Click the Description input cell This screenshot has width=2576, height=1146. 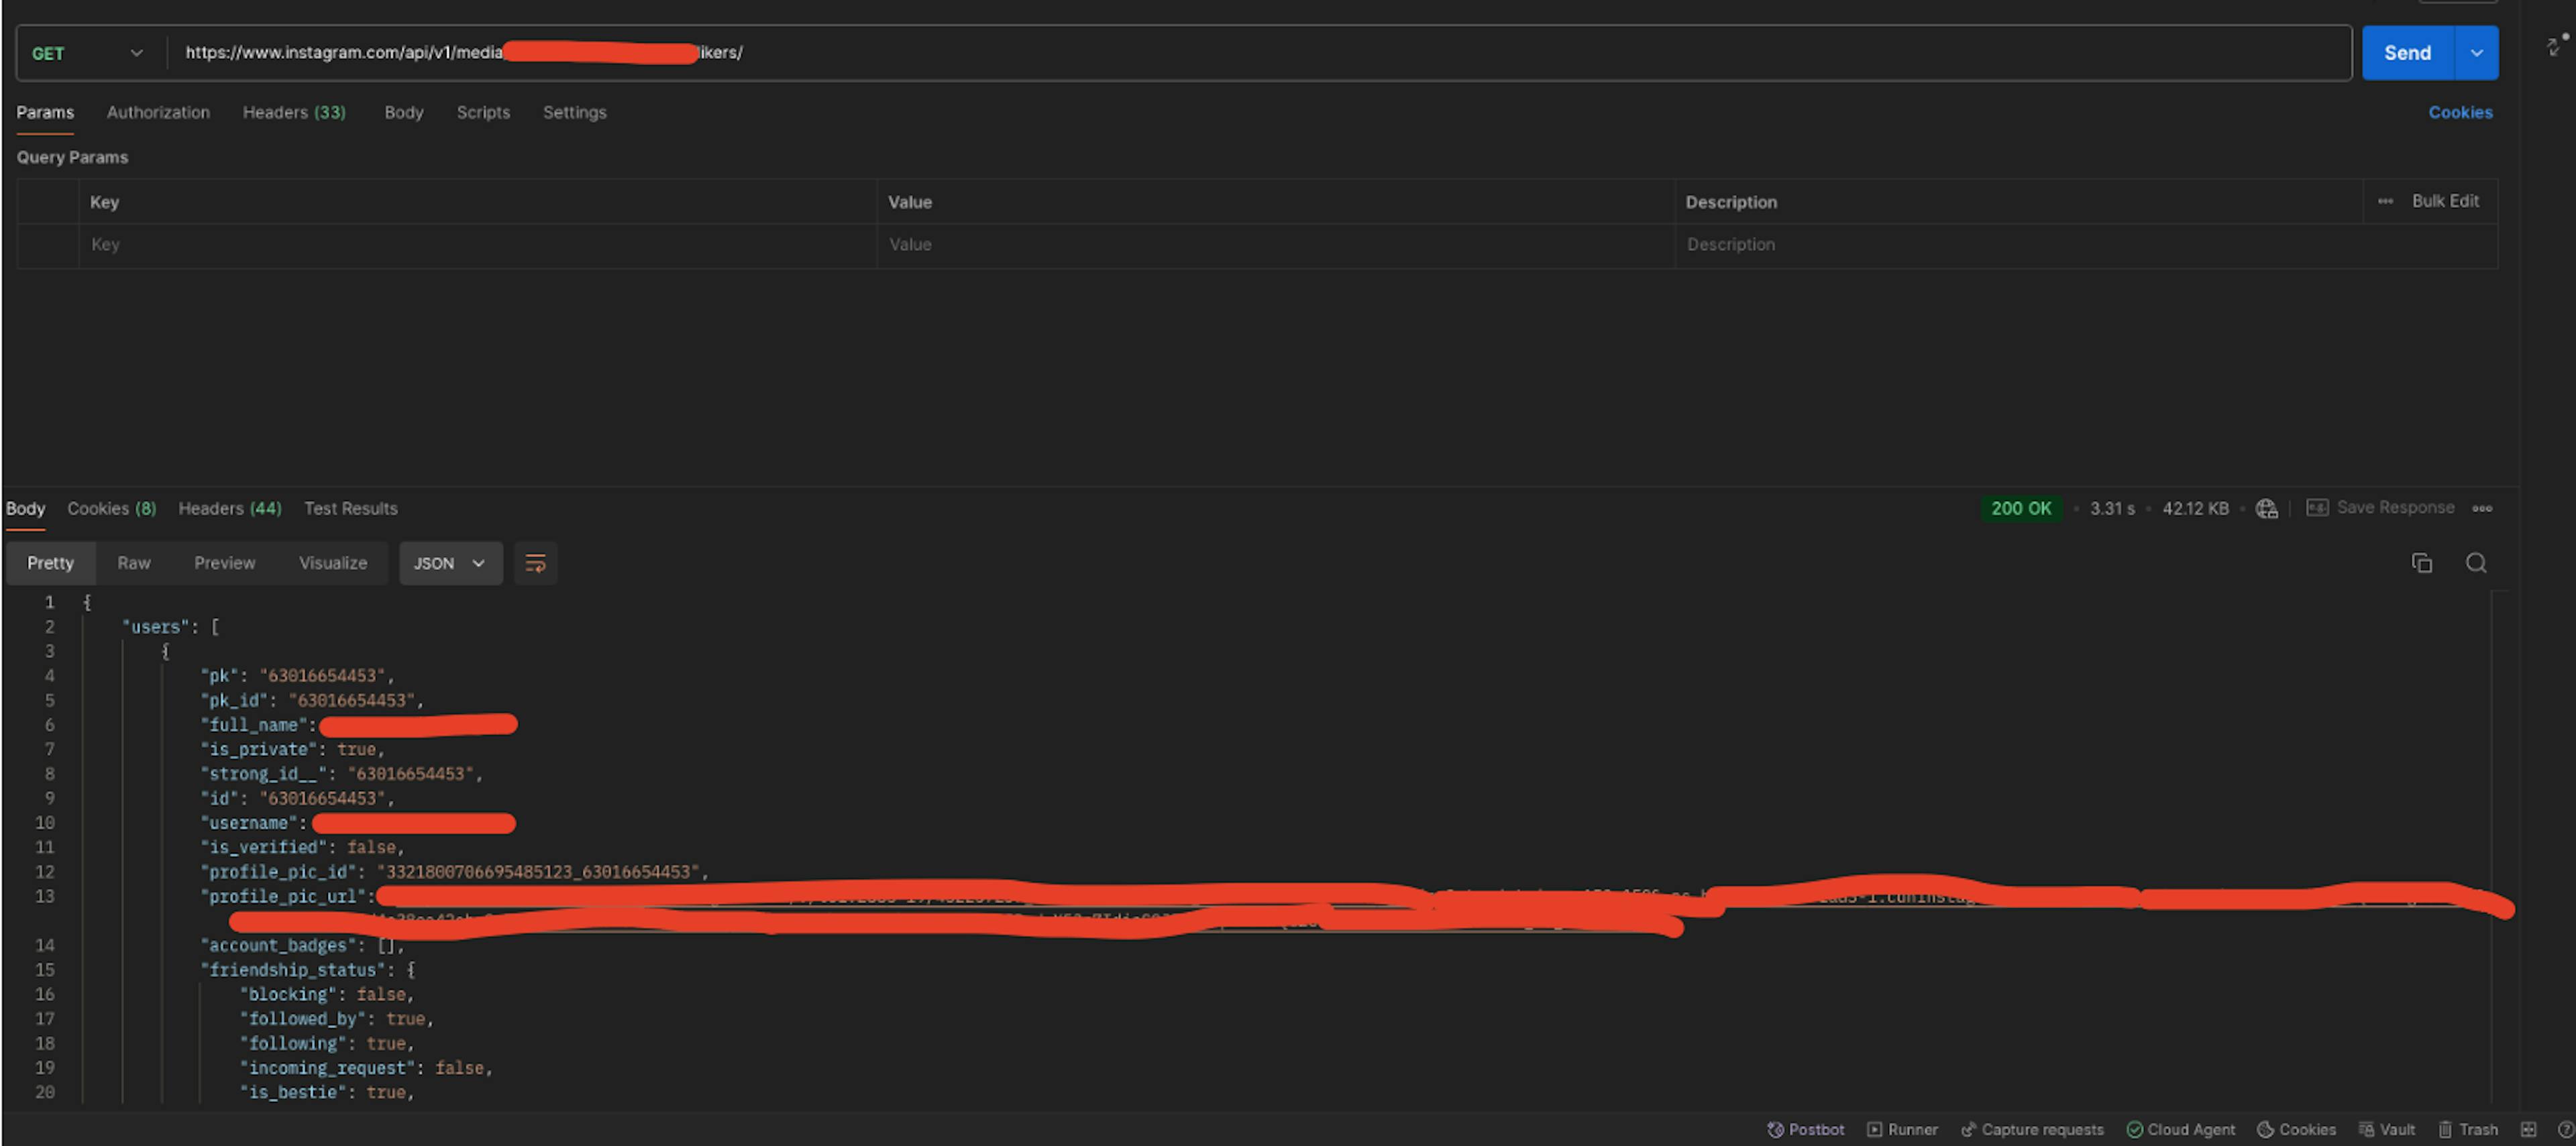[x=2086, y=245]
